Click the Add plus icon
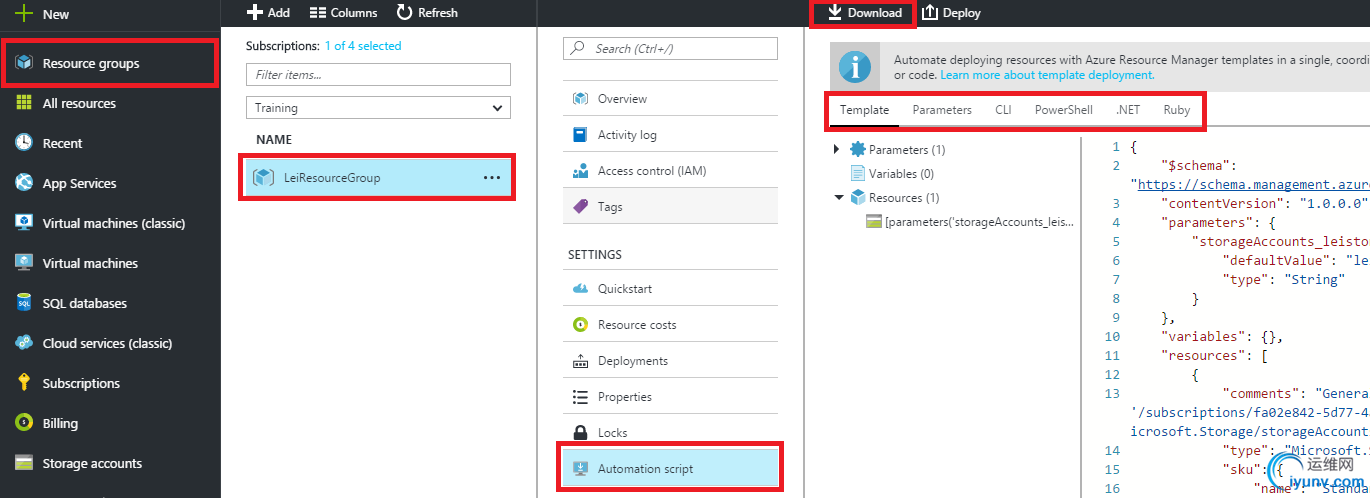The width and height of the screenshot is (1370, 498). pyautogui.click(x=254, y=12)
